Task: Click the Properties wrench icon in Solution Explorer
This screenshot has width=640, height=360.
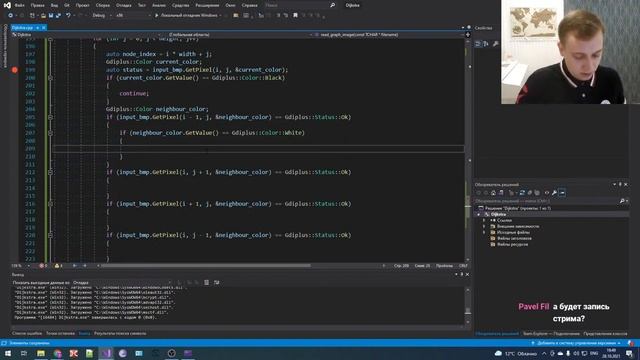Action: (554, 193)
